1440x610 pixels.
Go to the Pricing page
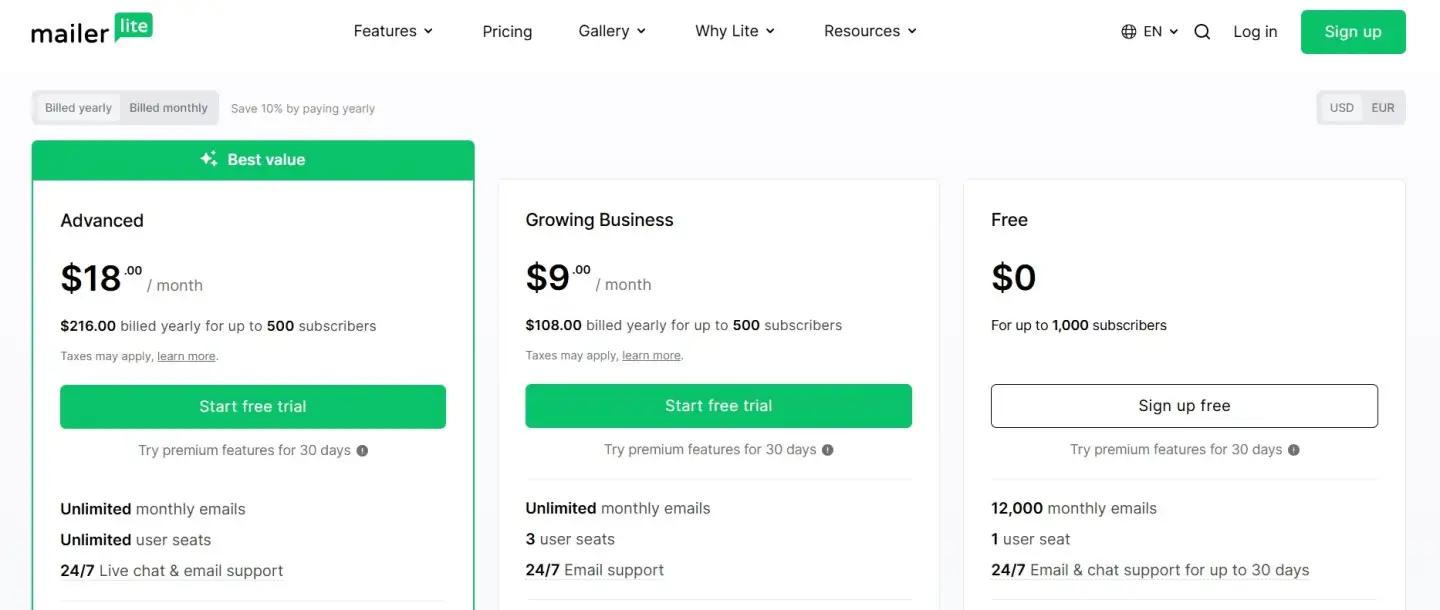point(507,32)
